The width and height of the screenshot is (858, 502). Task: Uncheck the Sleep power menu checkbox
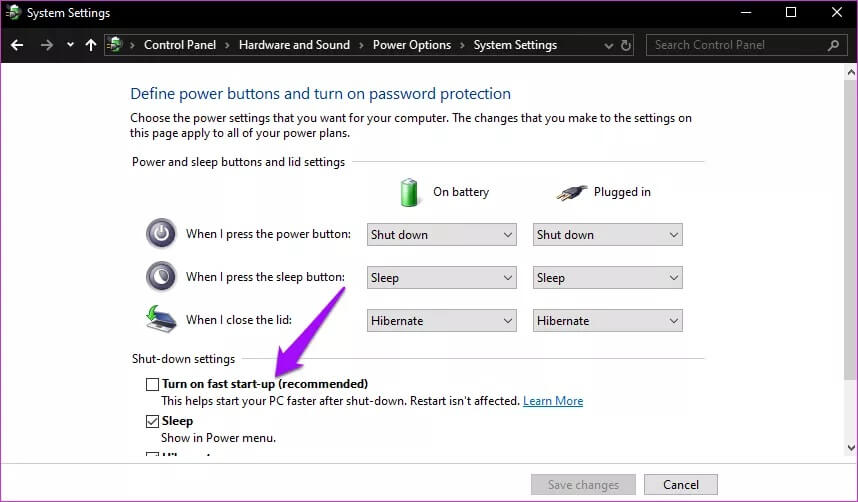click(152, 421)
